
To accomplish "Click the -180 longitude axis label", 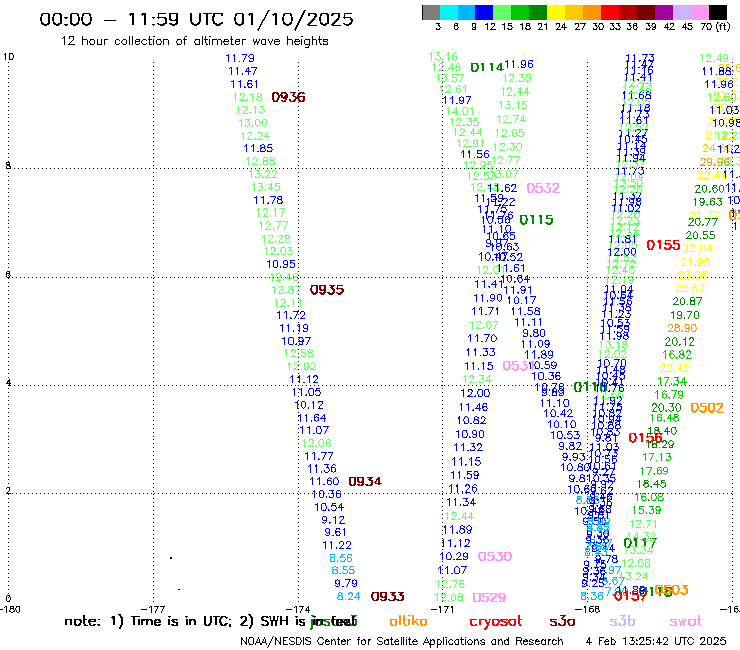I will [10, 609].
